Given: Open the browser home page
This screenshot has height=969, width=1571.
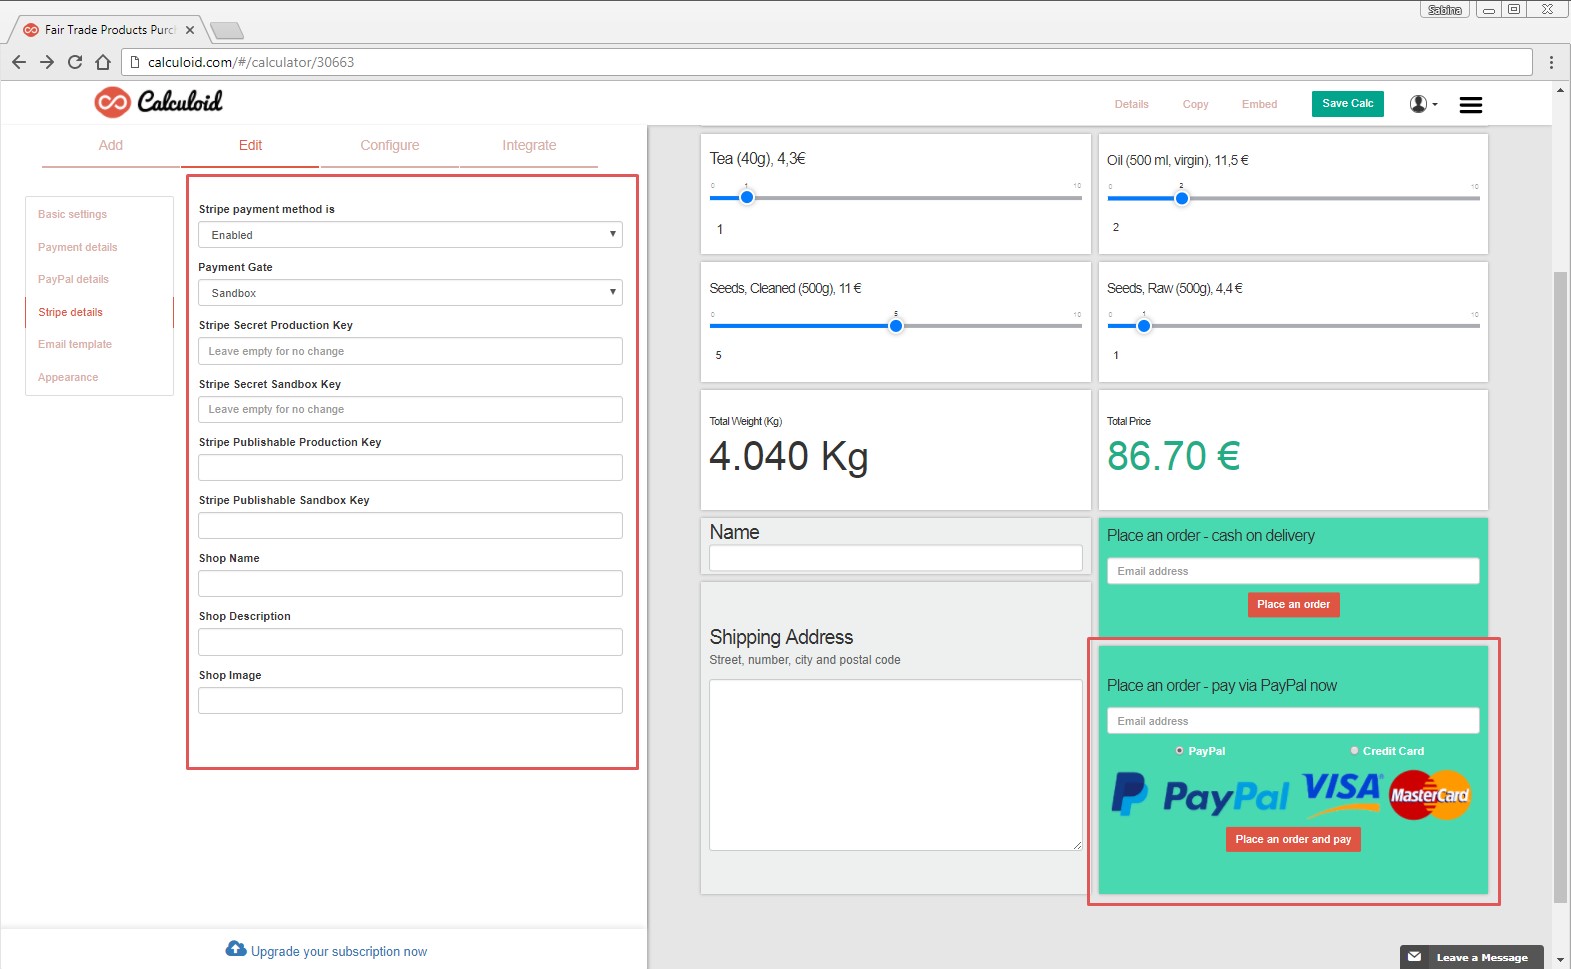Looking at the screenshot, I should click(x=103, y=62).
